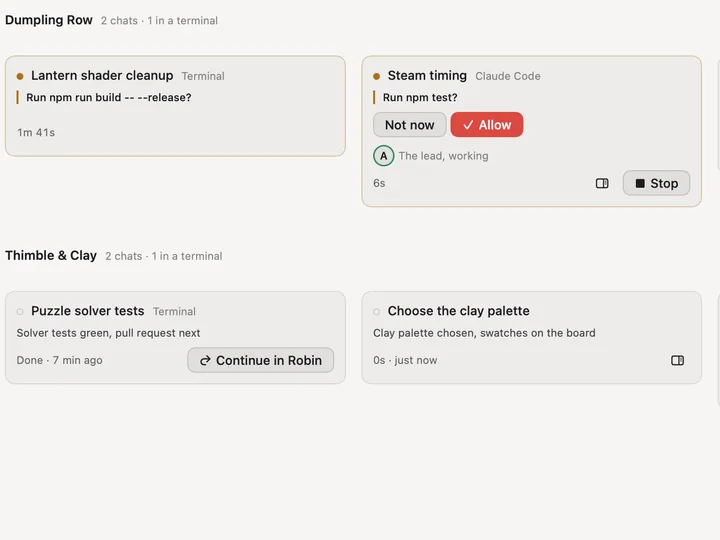This screenshot has height=540, width=720.
Task: Click the Claude Code label on Steam timing
Action: tap(508, 76)
